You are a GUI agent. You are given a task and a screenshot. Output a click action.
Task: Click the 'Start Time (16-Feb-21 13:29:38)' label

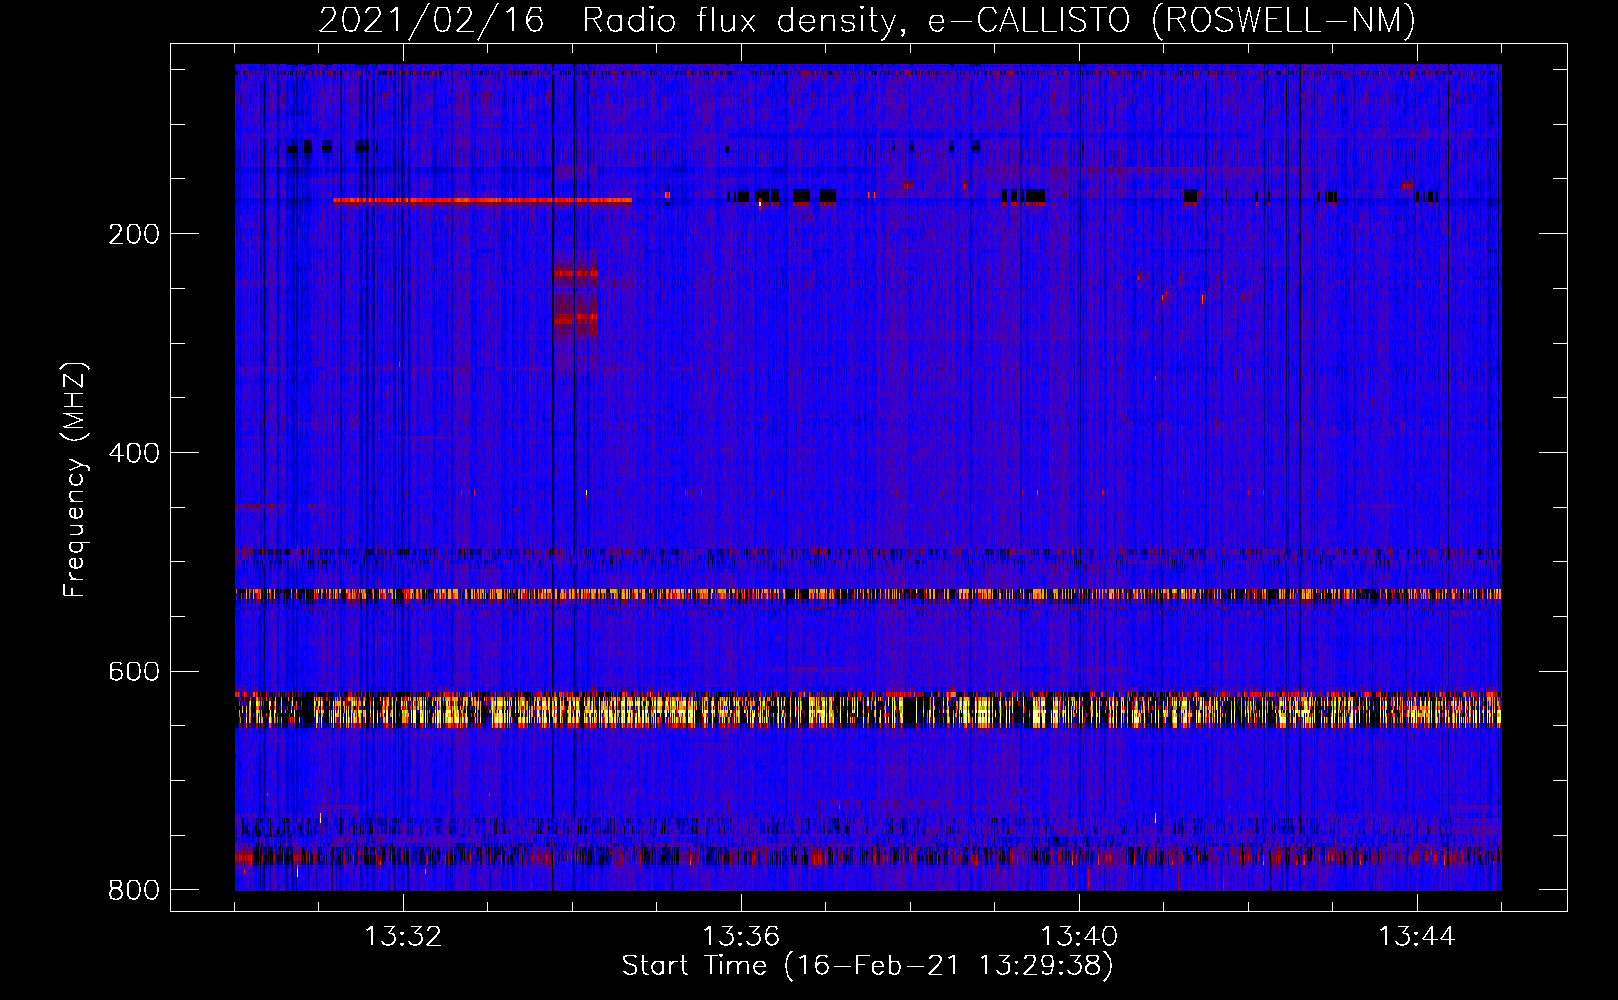[867, 966]
